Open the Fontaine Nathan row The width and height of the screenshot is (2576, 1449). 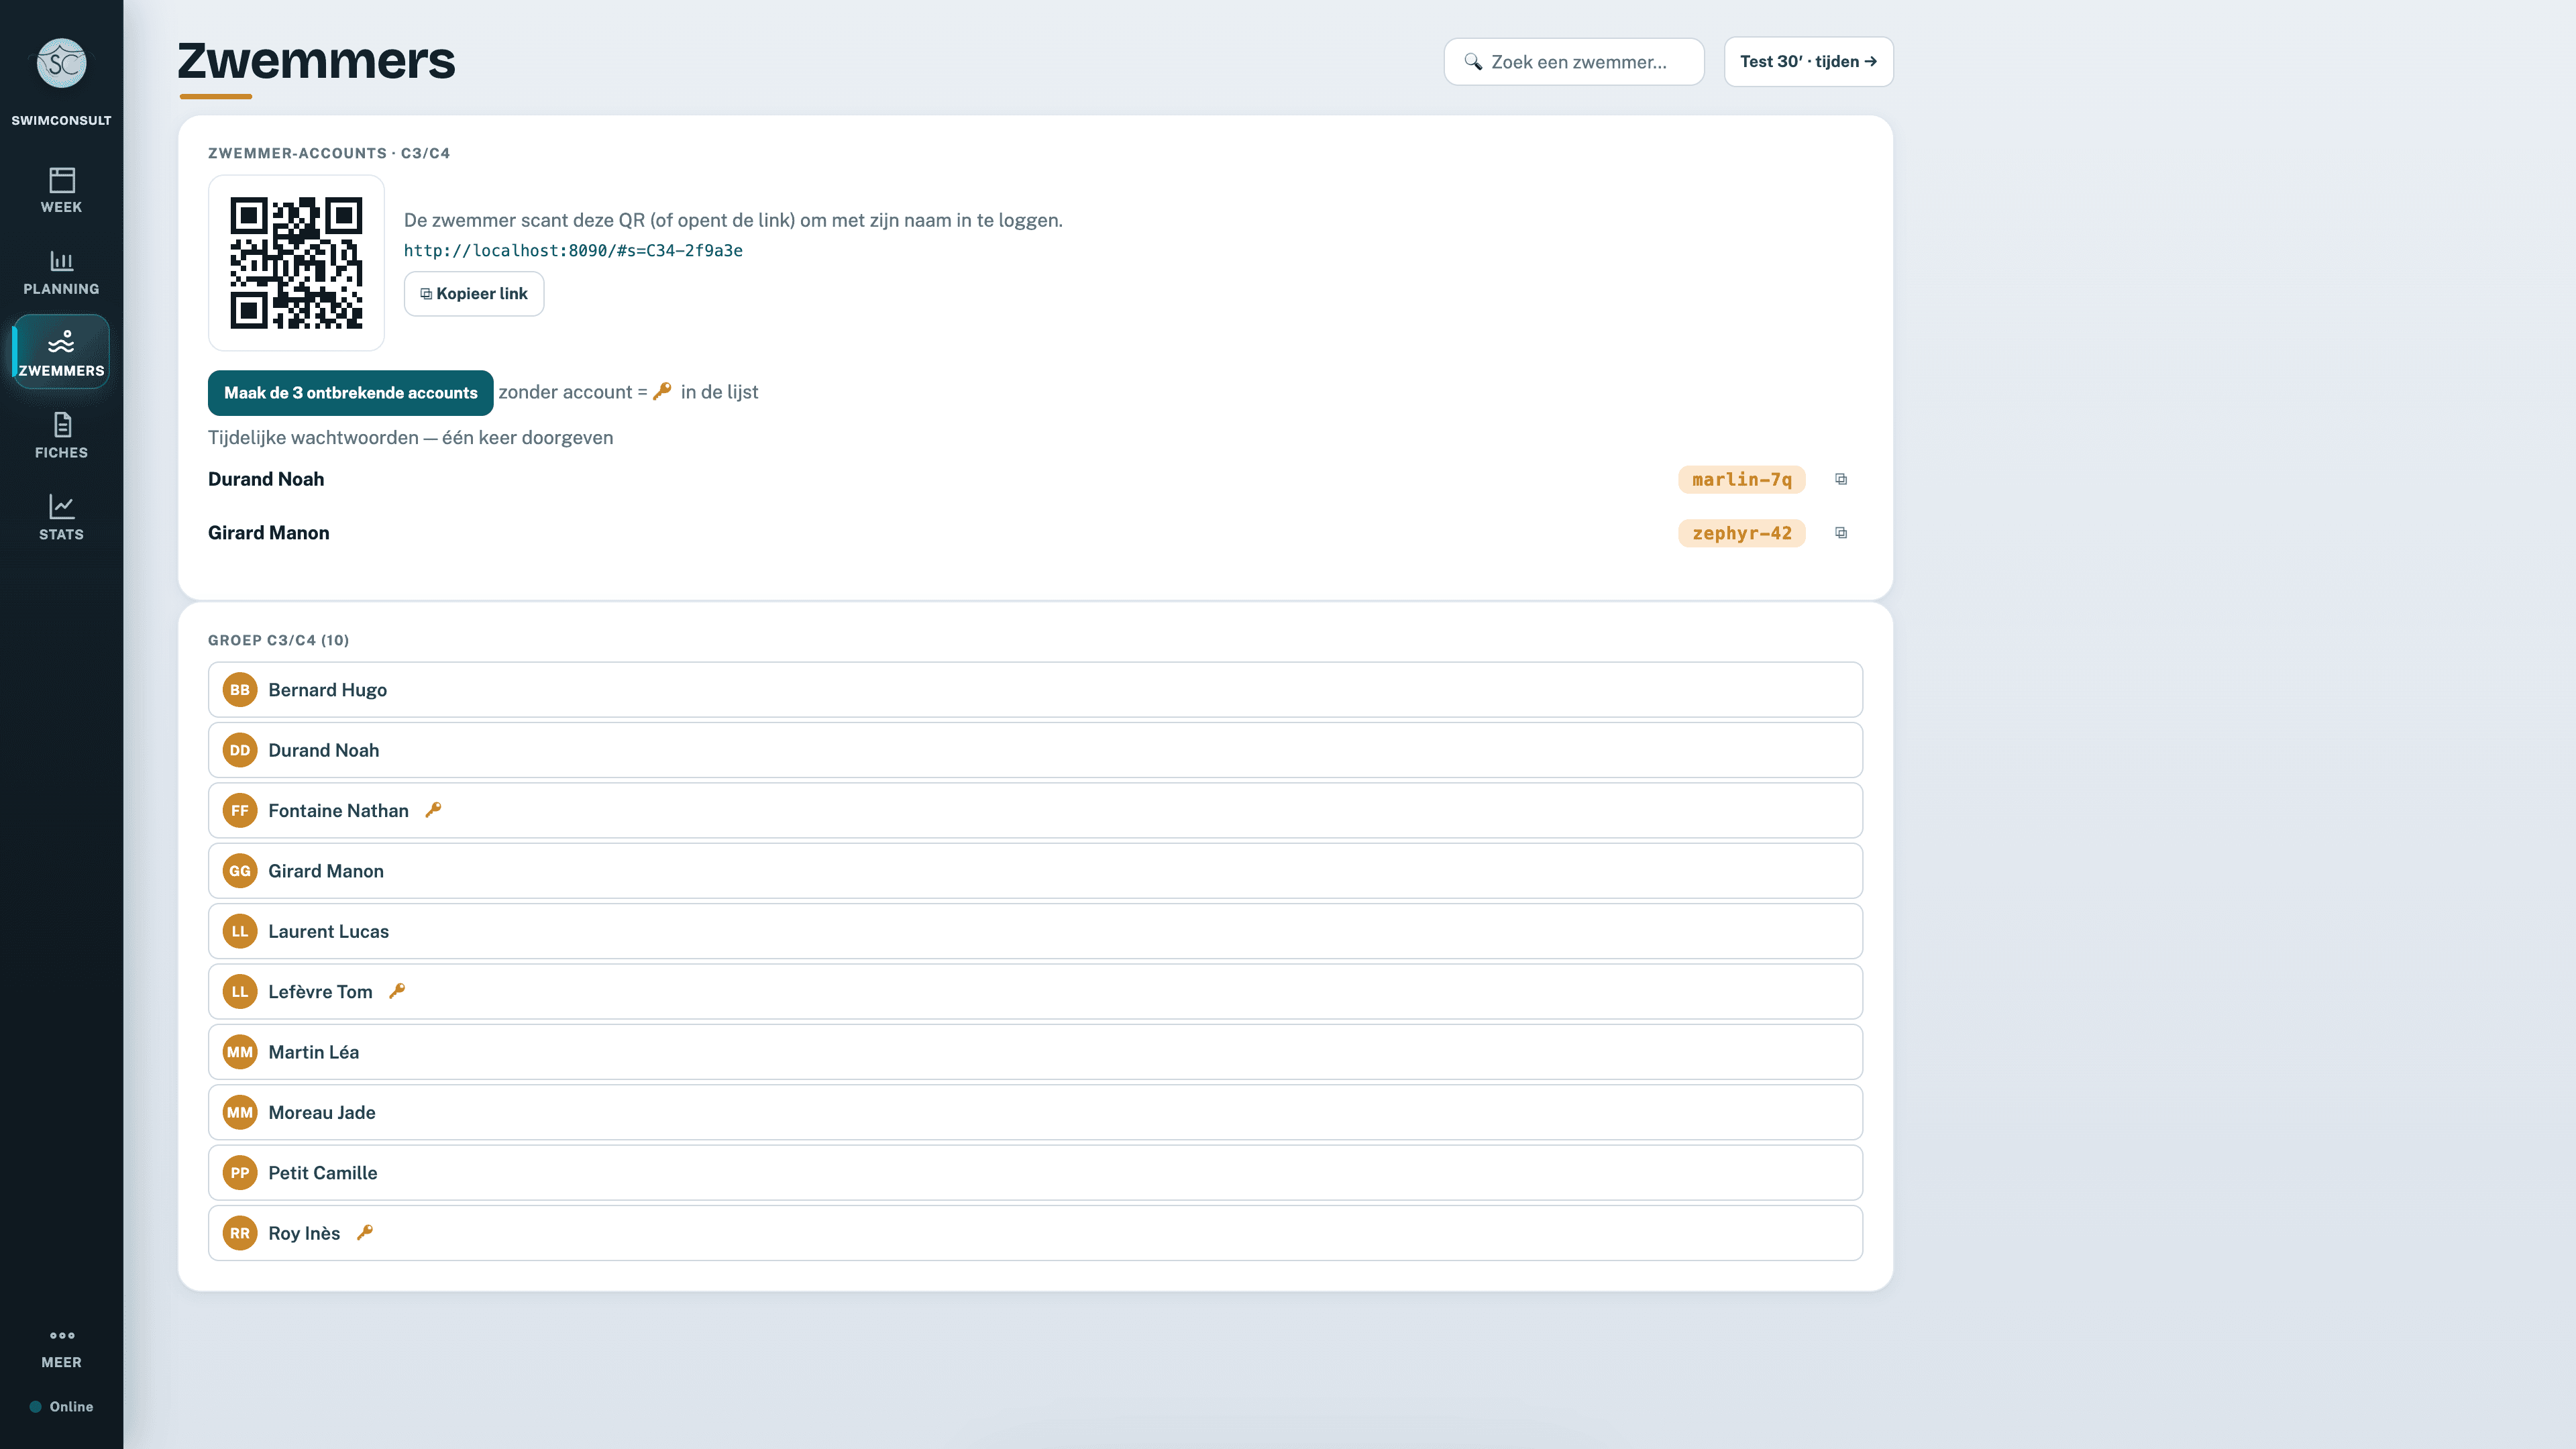pyautogui.click(x=1035, y=811)
